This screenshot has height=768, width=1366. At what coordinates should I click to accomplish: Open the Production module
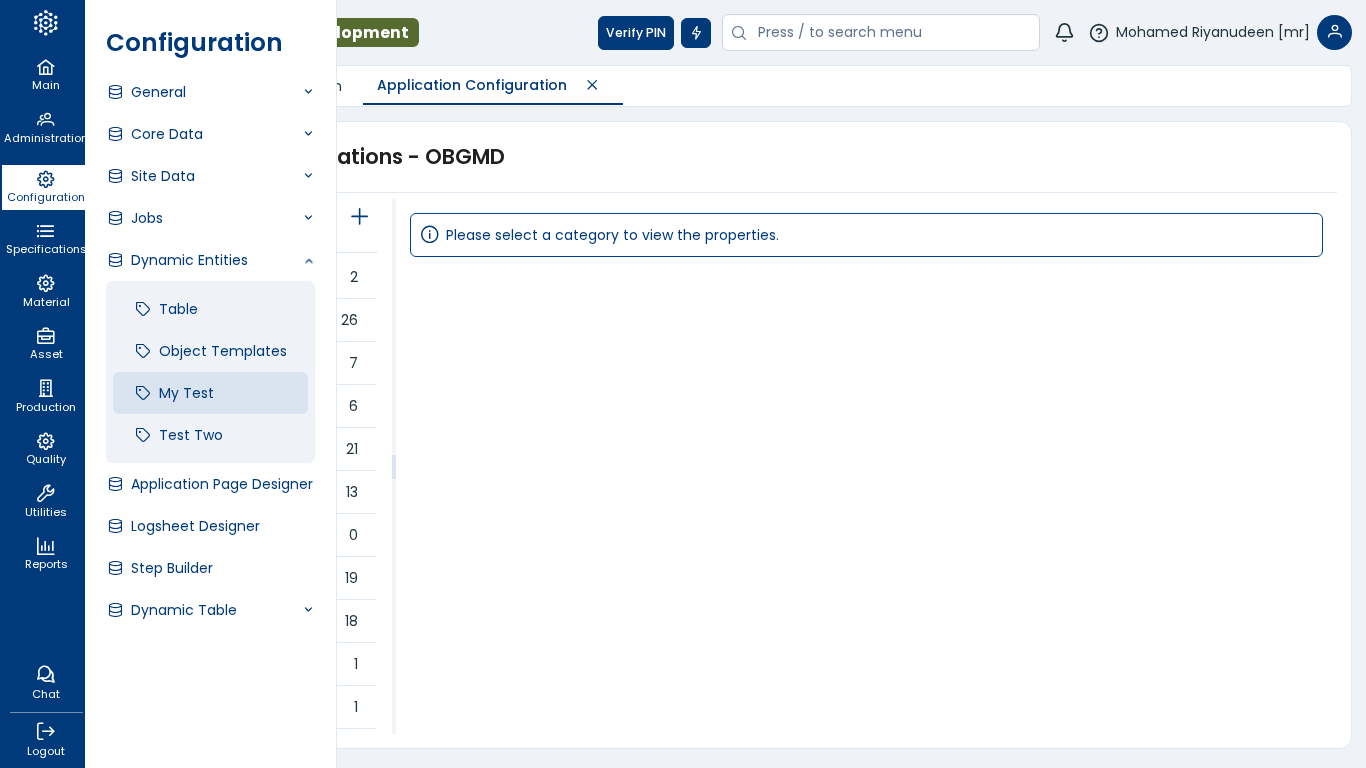(45, 396)
